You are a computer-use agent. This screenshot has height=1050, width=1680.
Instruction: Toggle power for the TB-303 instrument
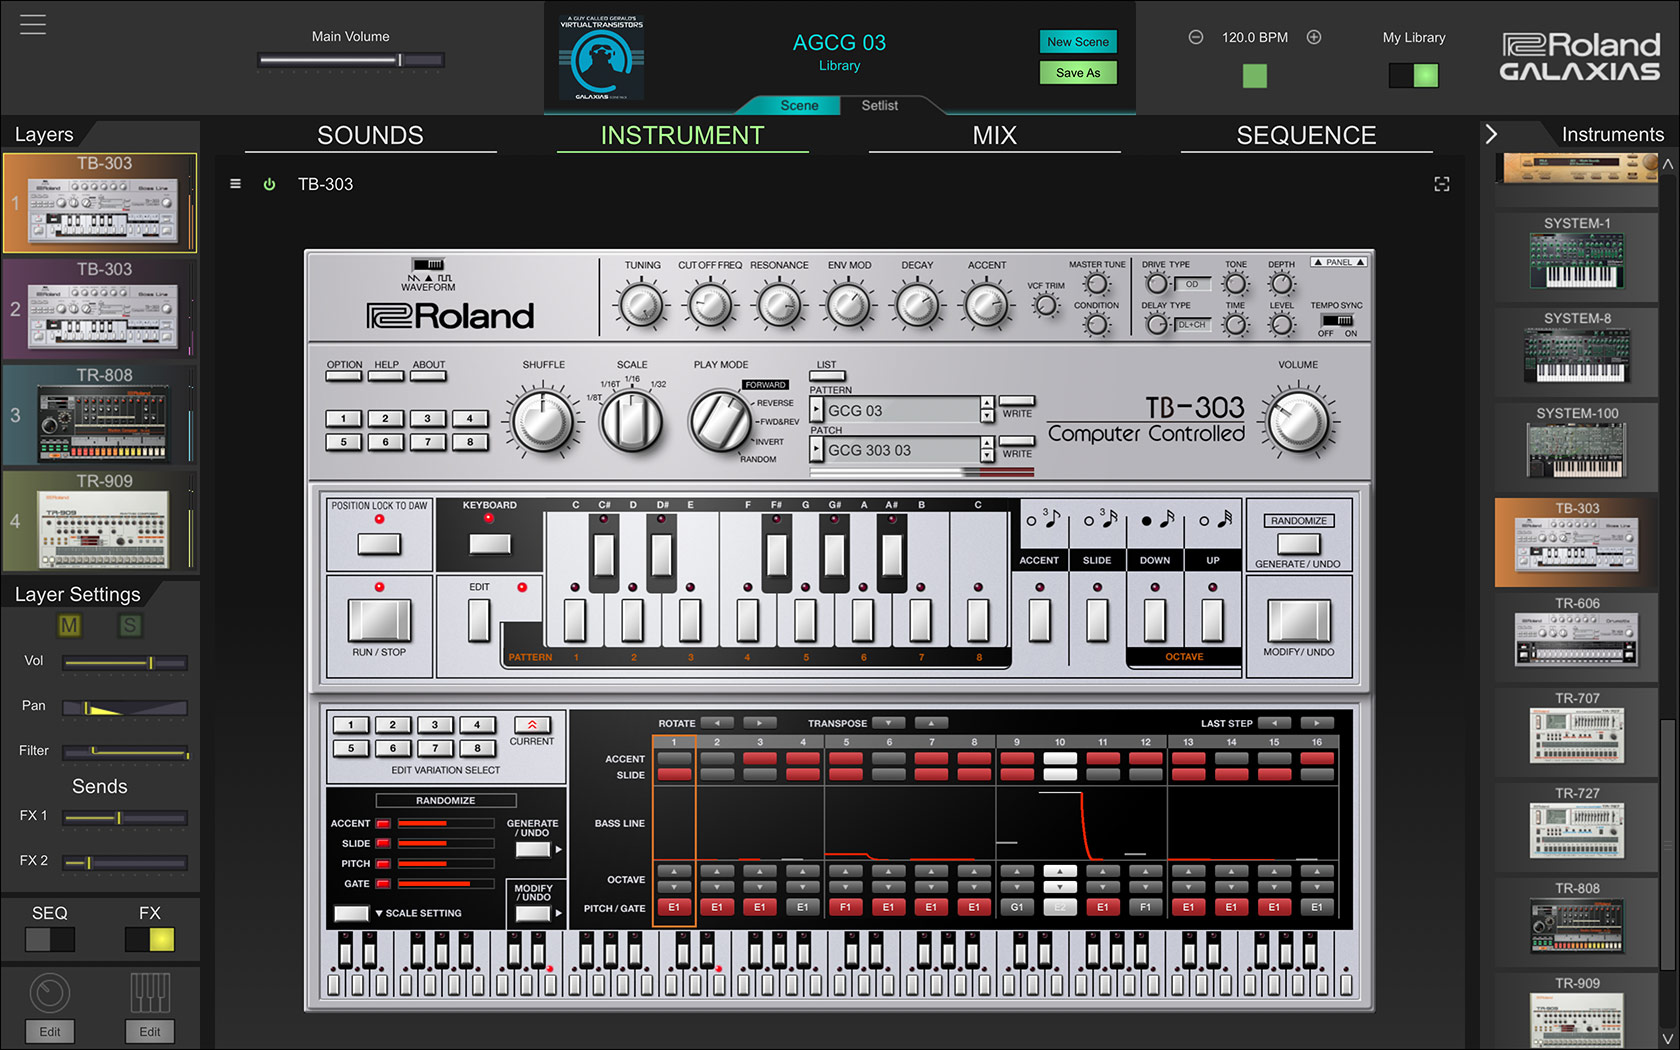click(x=268, y=184)
